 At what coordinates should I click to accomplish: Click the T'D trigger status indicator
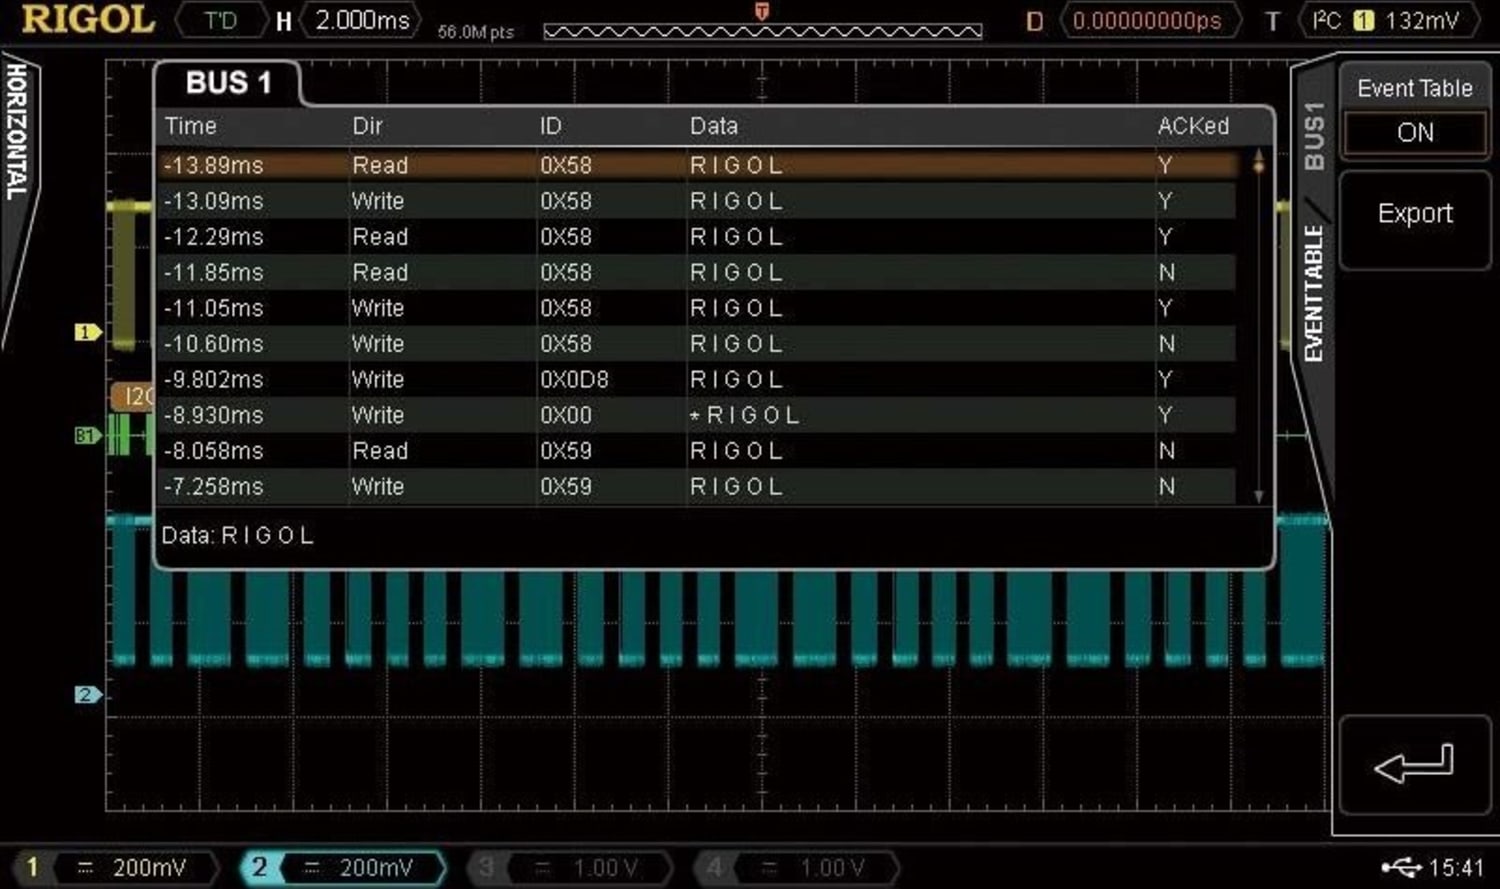tap(222, 18)
